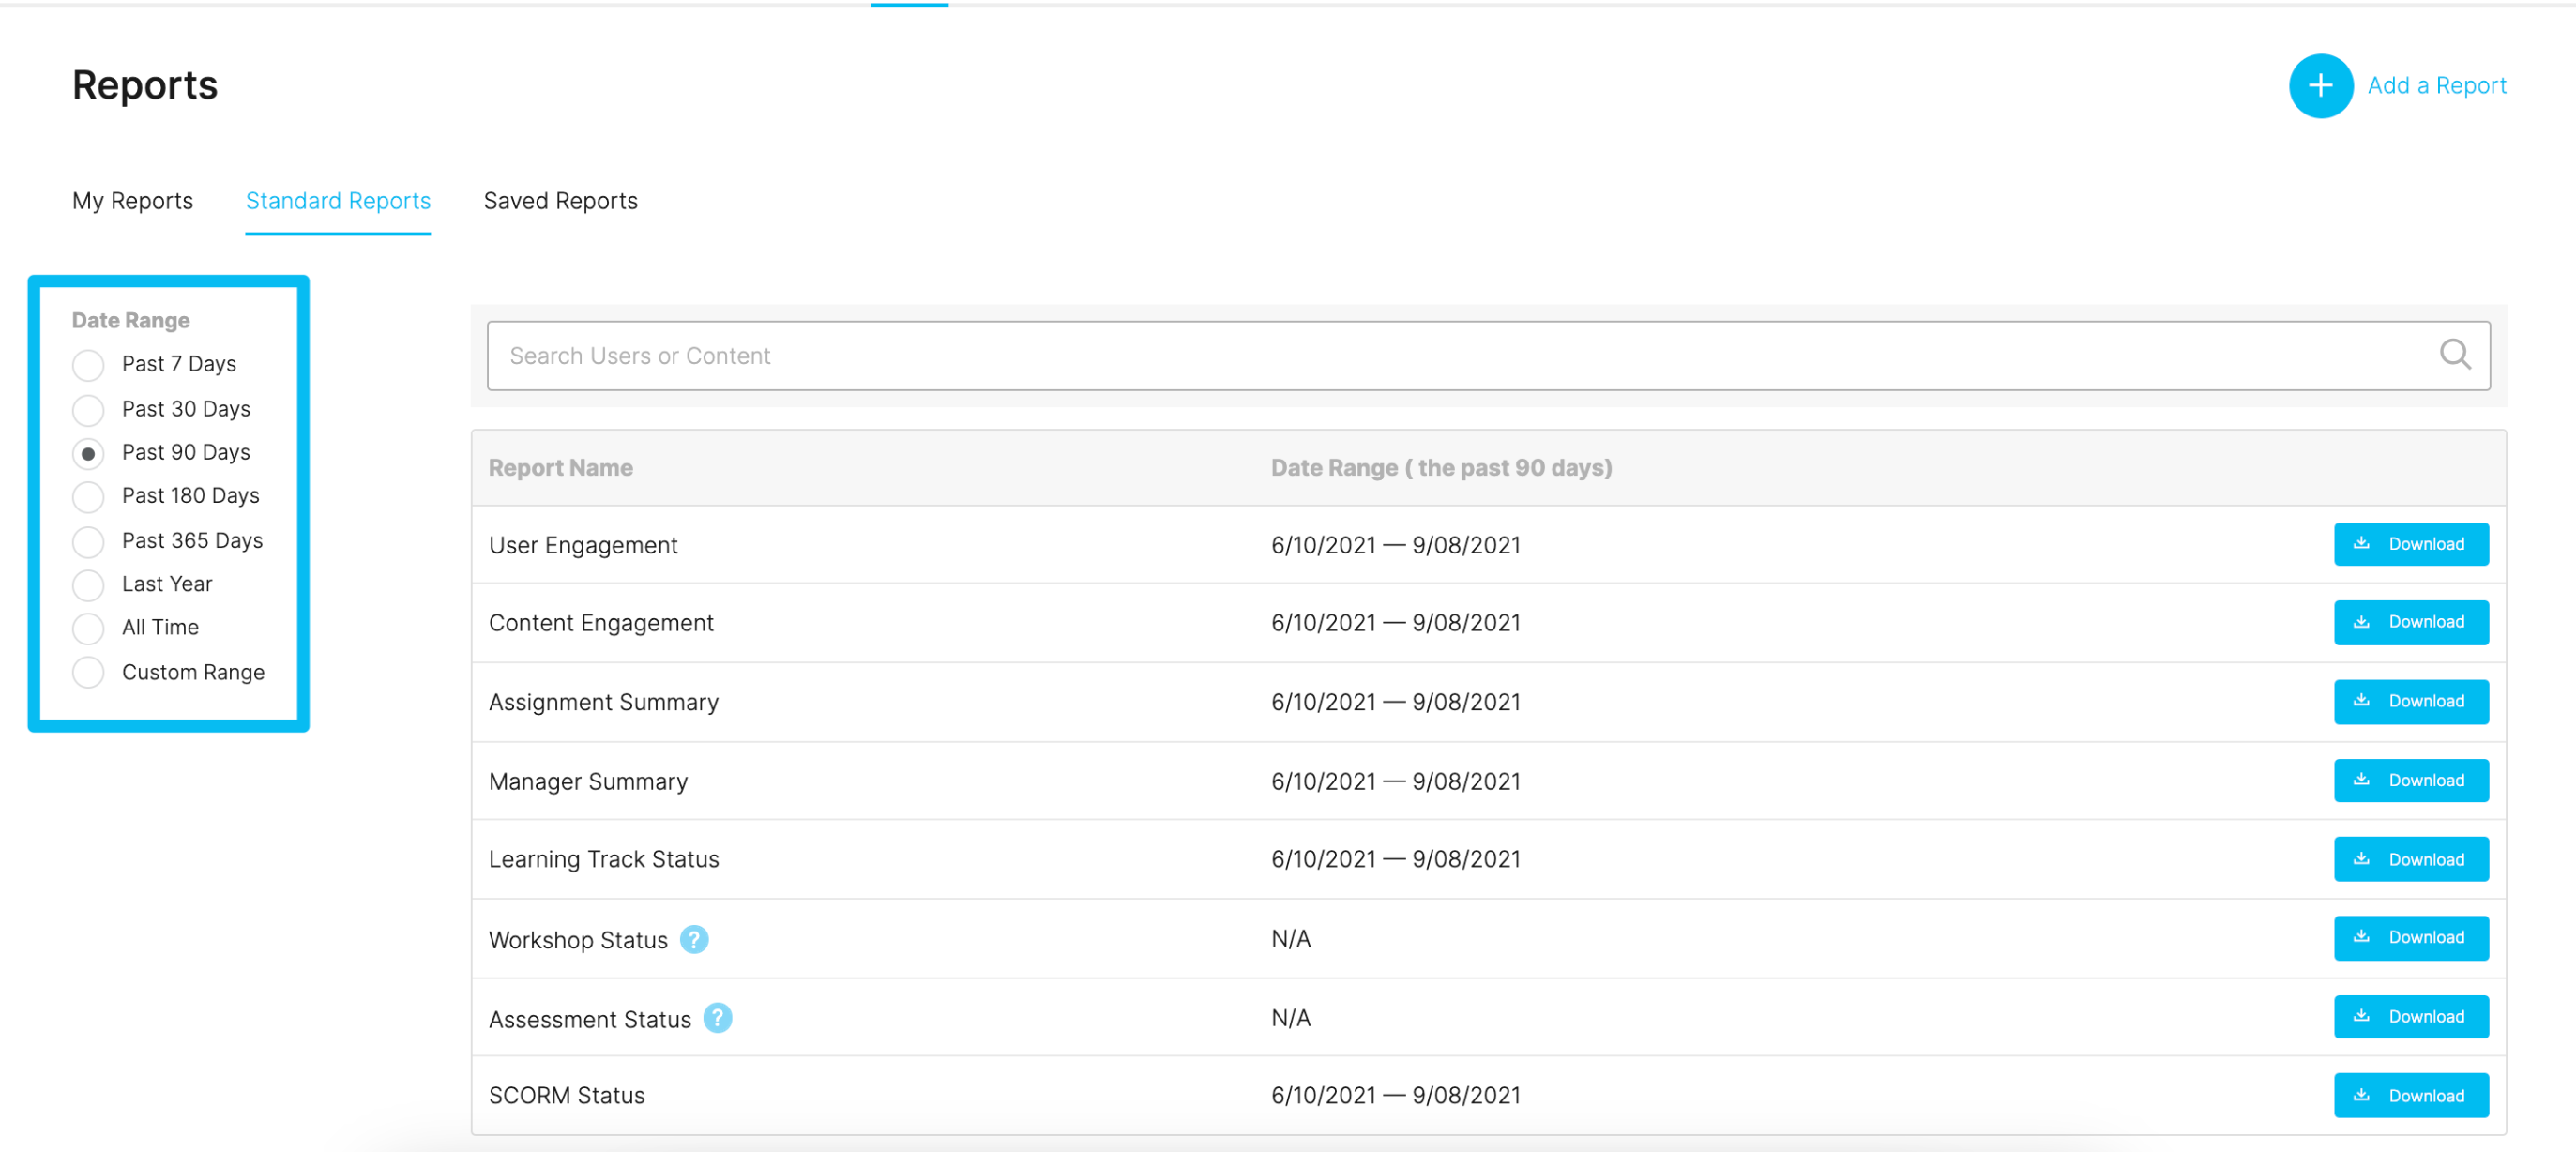Viewport: 2576px width, 1152px height.
Task: Select the Last Year radio button
Action: [88, 584]
